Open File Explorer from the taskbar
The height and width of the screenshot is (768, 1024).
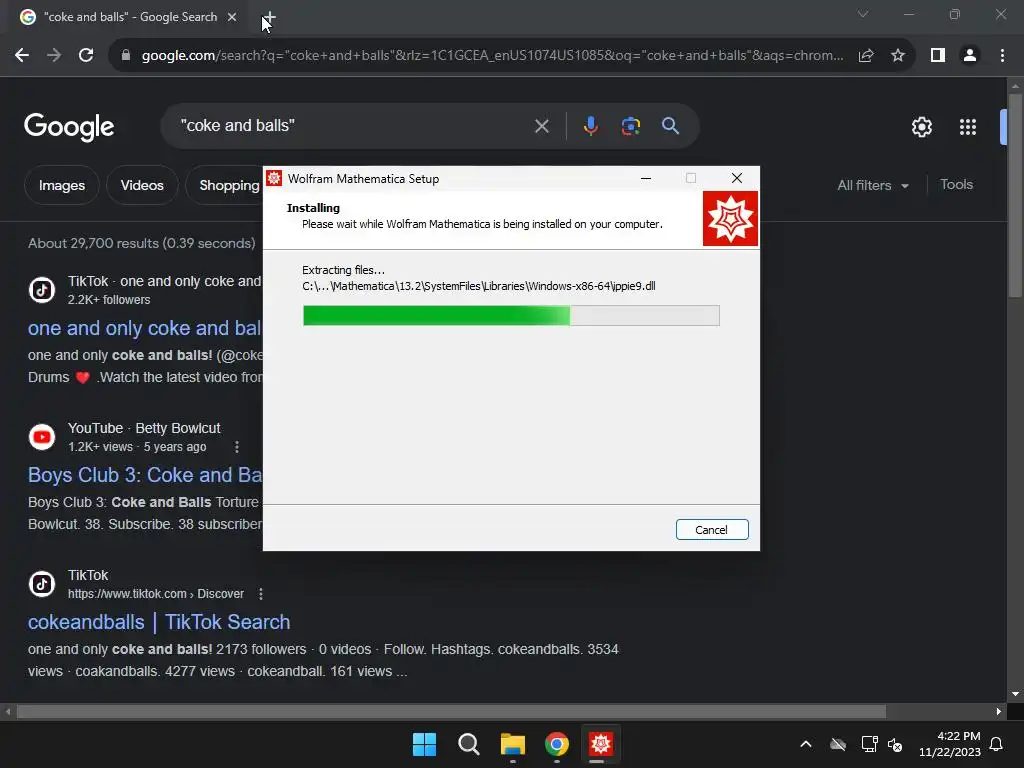(513, 744)
